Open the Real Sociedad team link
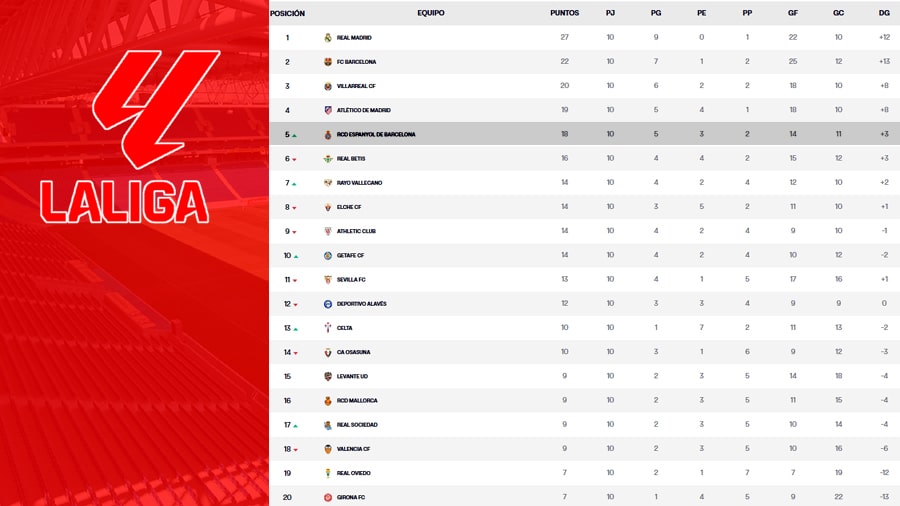Screen dimensions: 900x506 point(355,425)
